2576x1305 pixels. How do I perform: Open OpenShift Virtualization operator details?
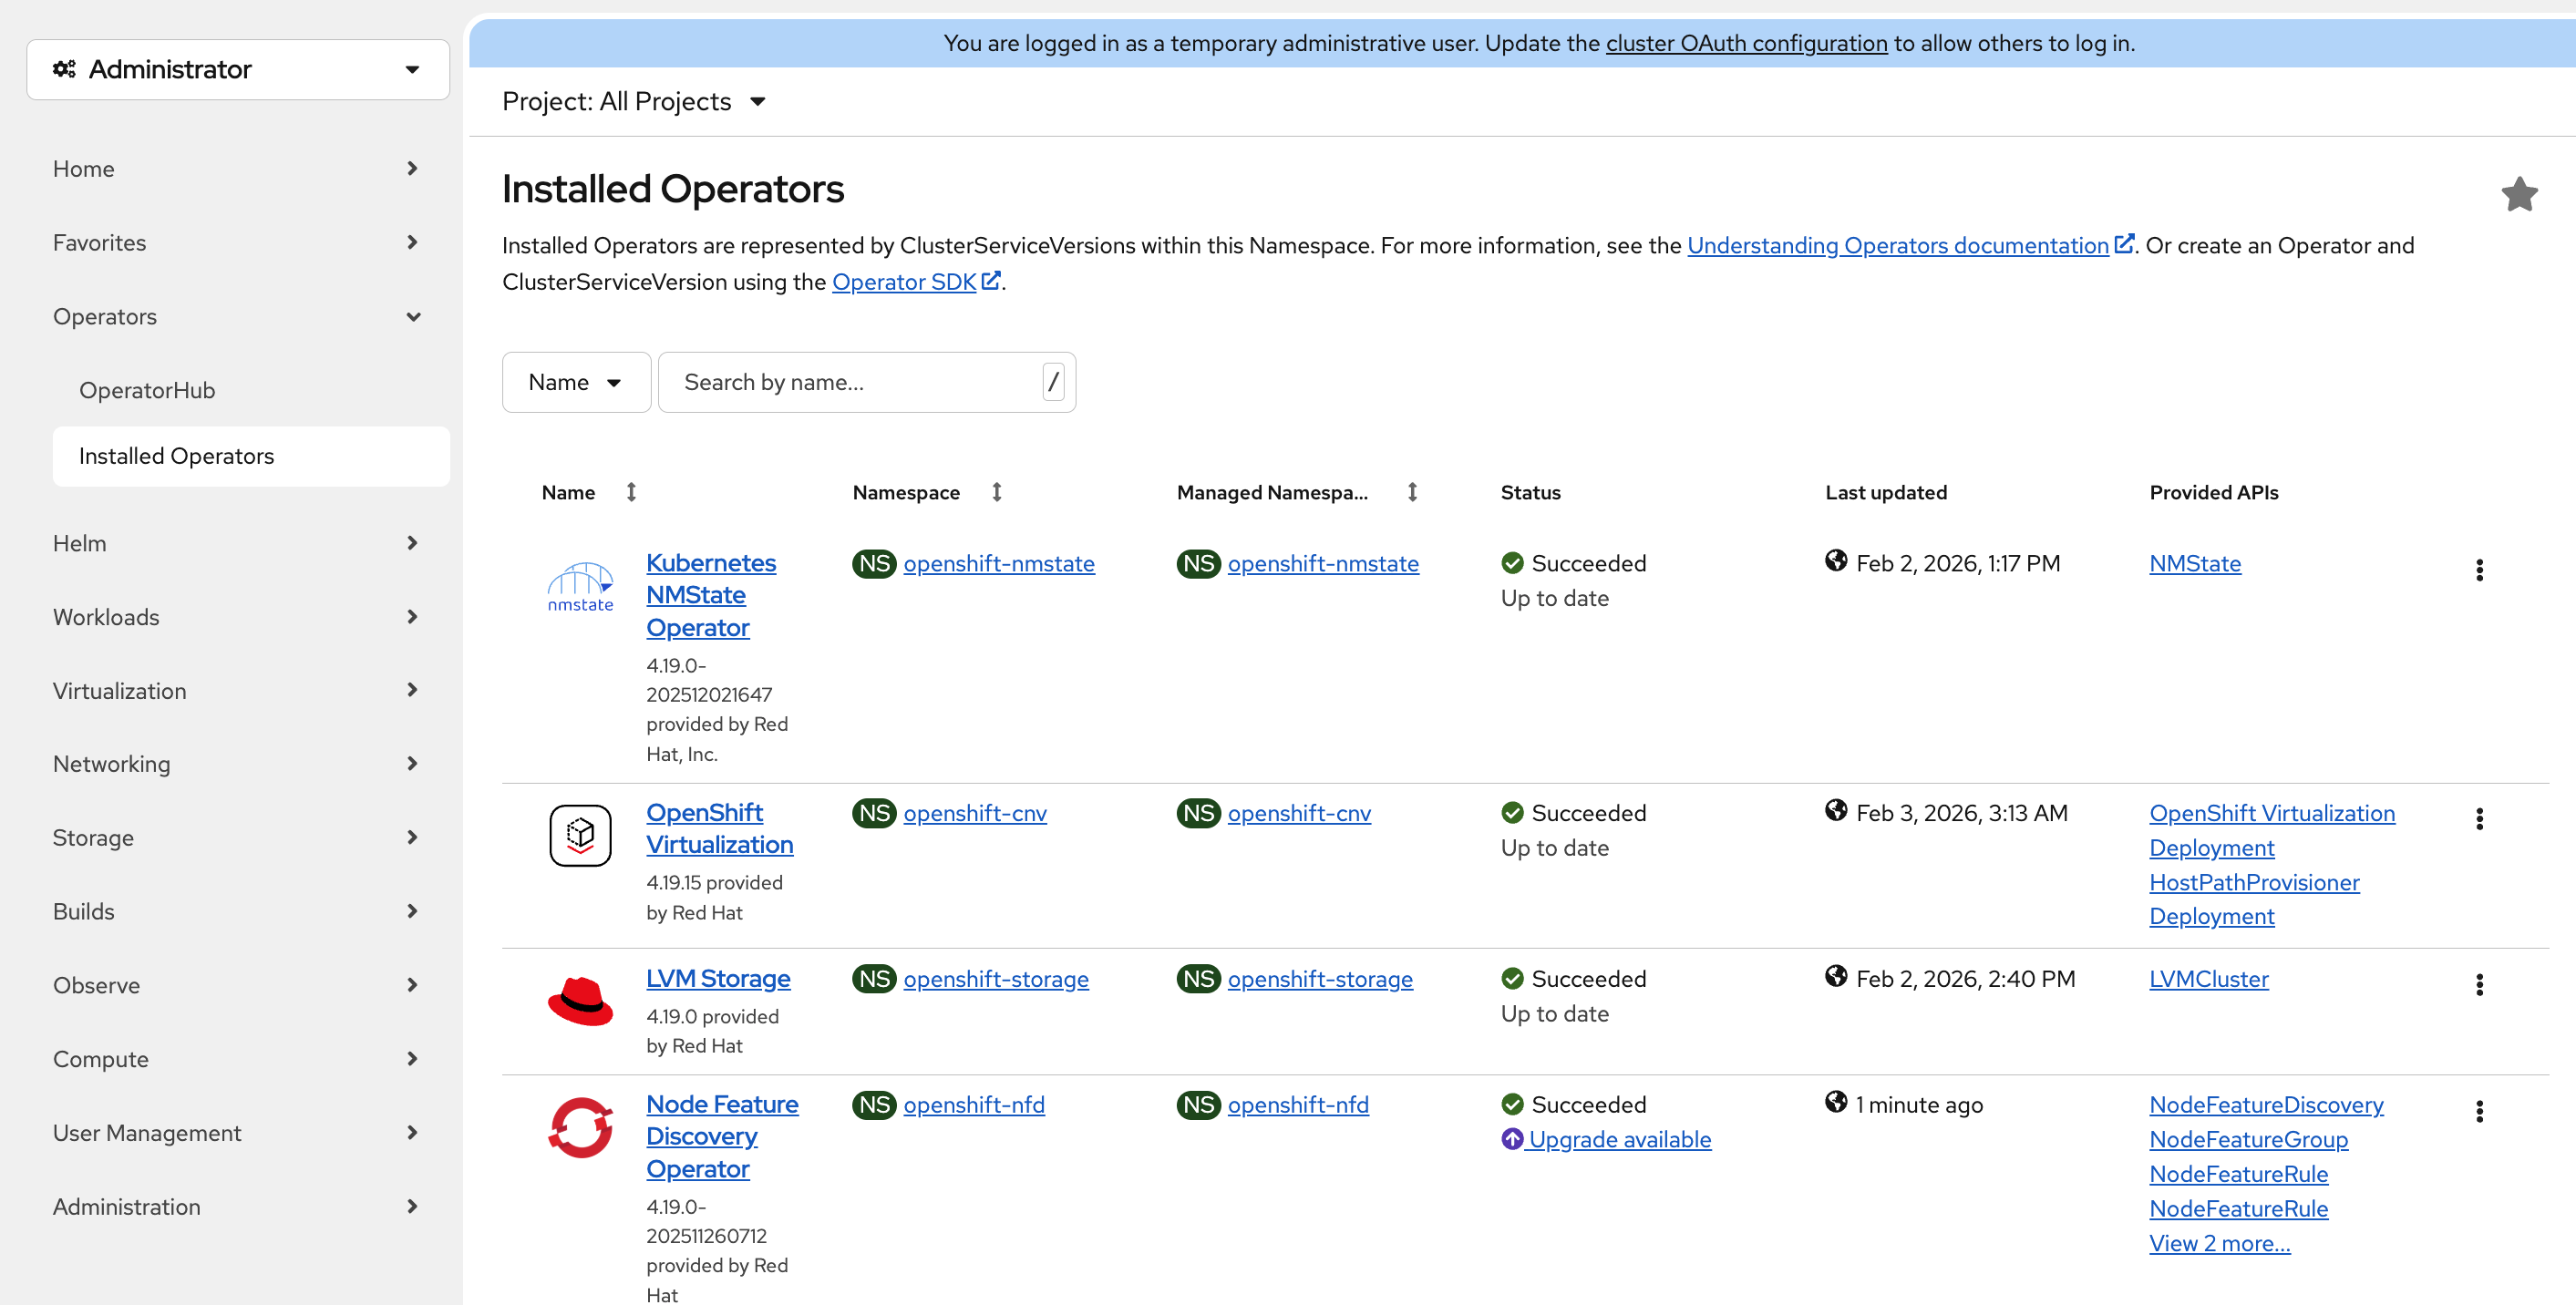719,828
